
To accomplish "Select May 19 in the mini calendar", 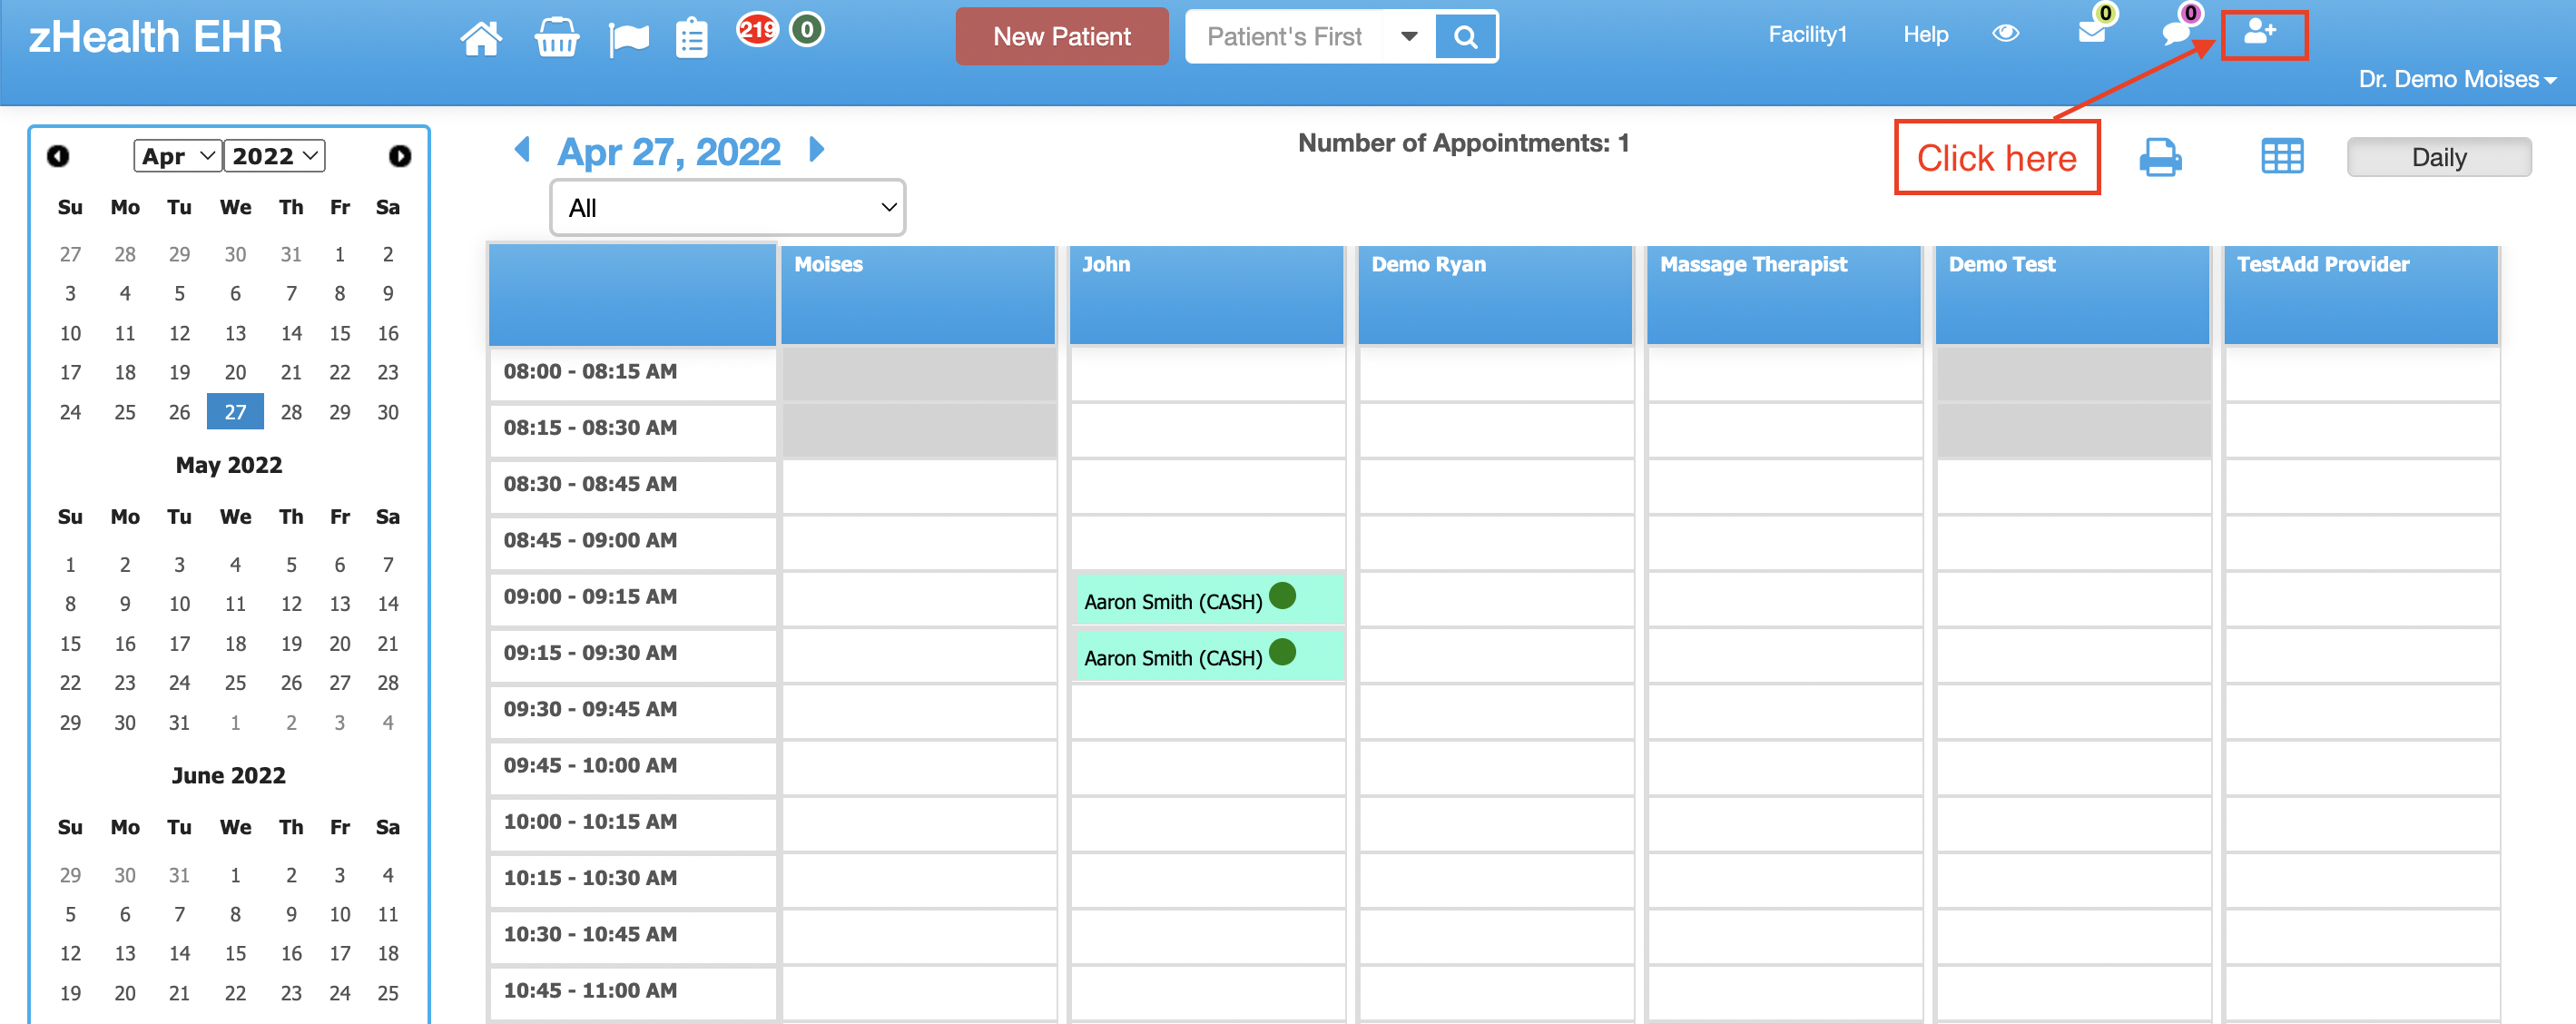I will [291, 643].
